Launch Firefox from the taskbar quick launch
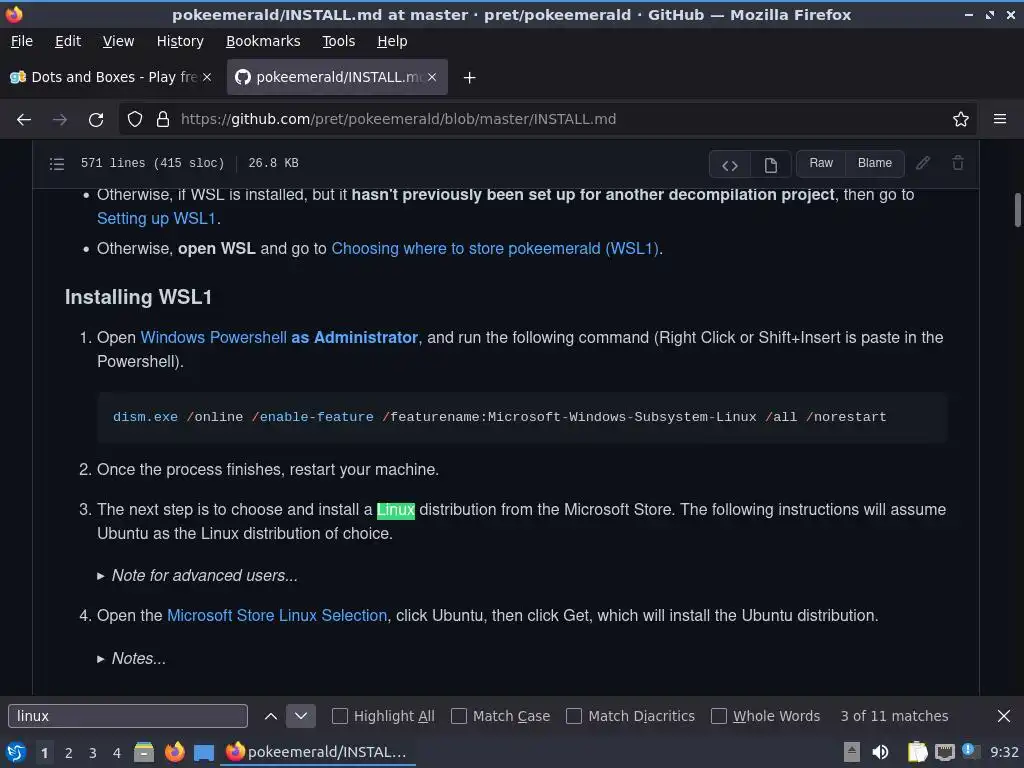 [x=174, y=752]
